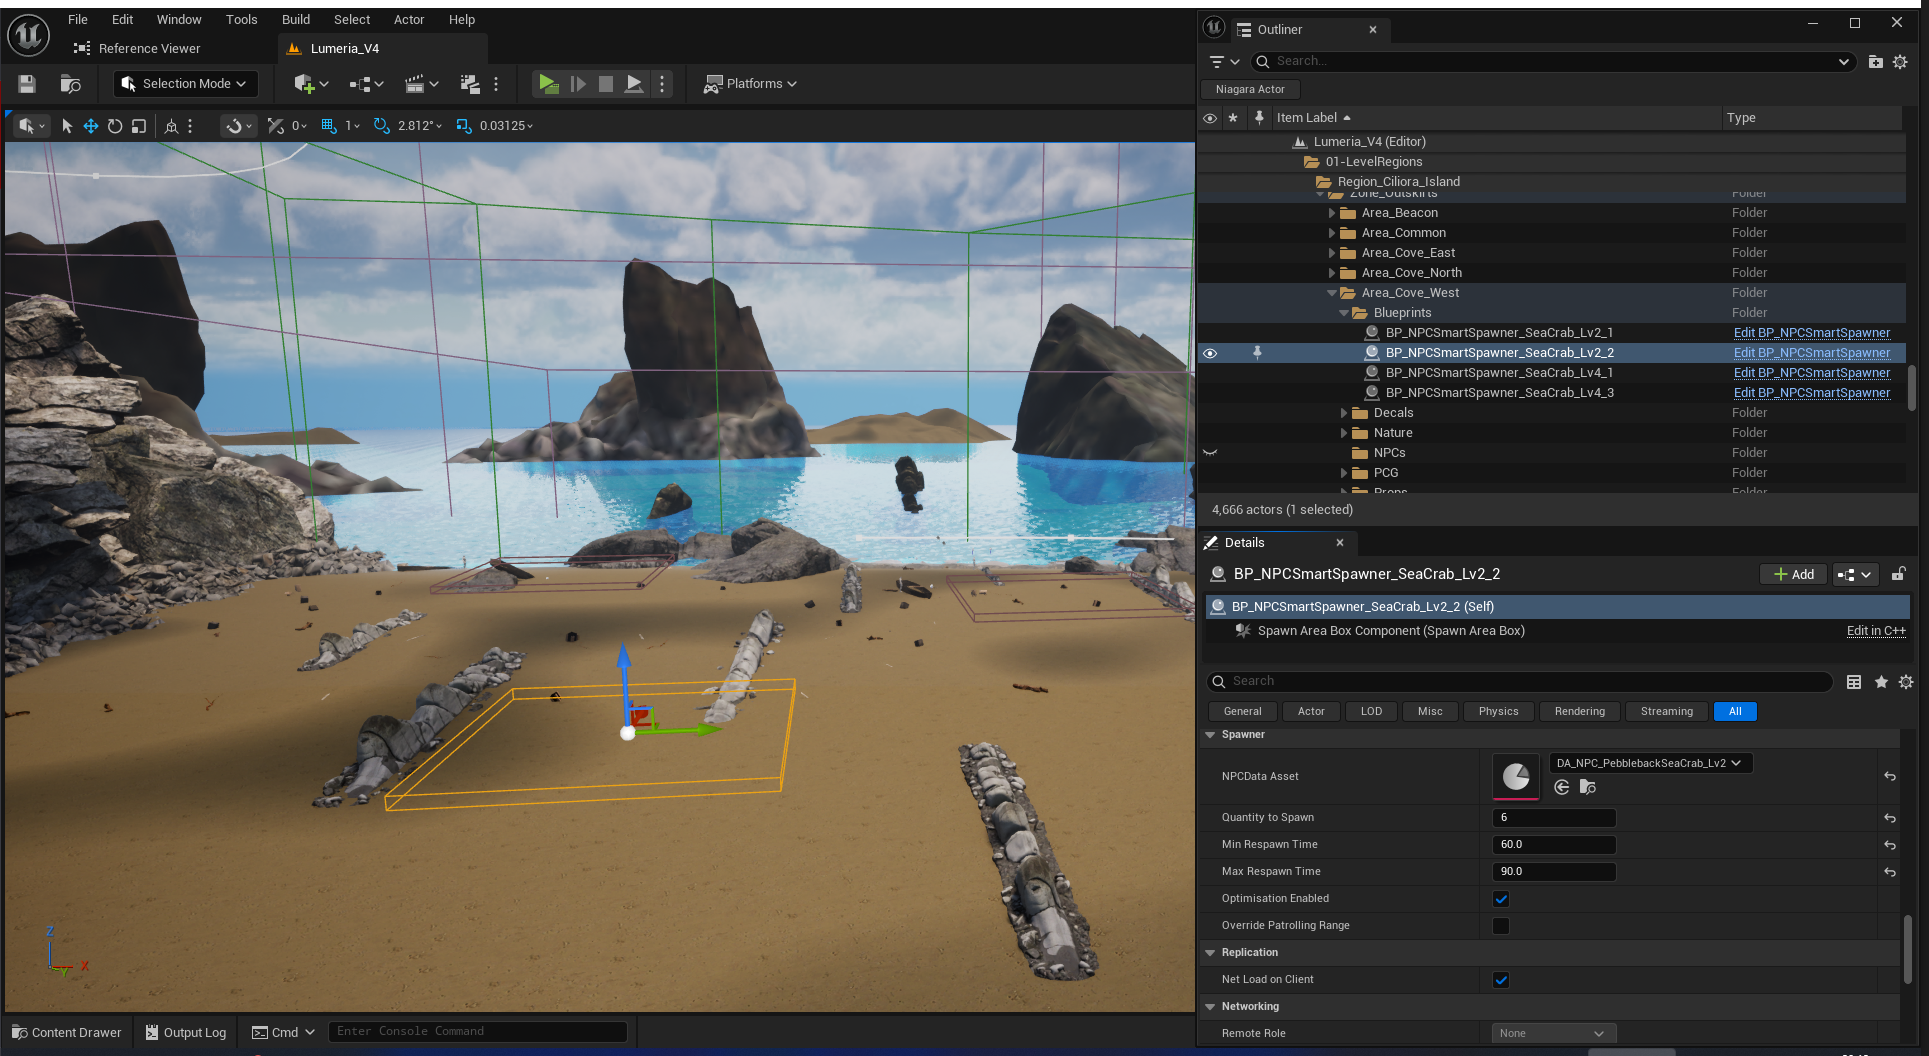The width and height of the screenshot is (1929, 1056).
Task: Browse to NPCData asset in Content Browser
Action: [1587, 788]
